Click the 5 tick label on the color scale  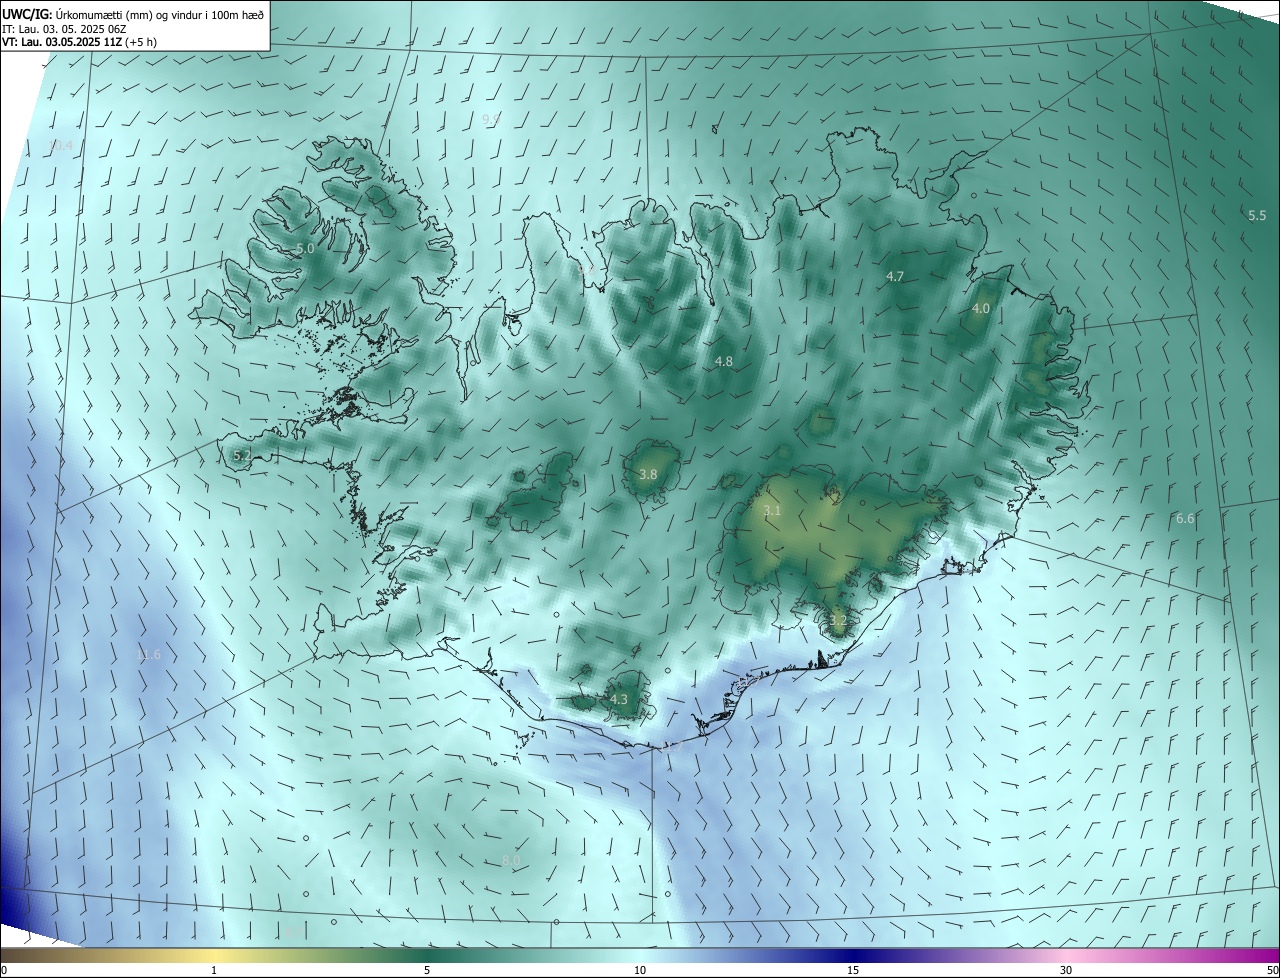[427, 970]
